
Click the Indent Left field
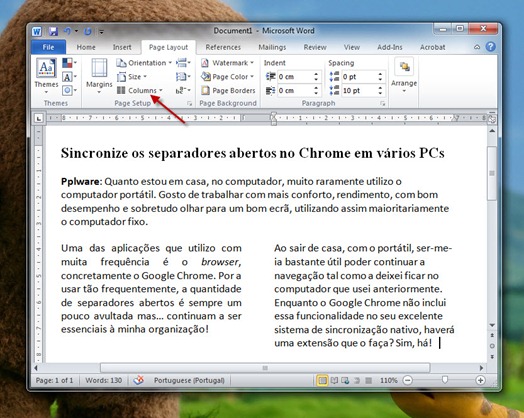(x=295, y=77)
